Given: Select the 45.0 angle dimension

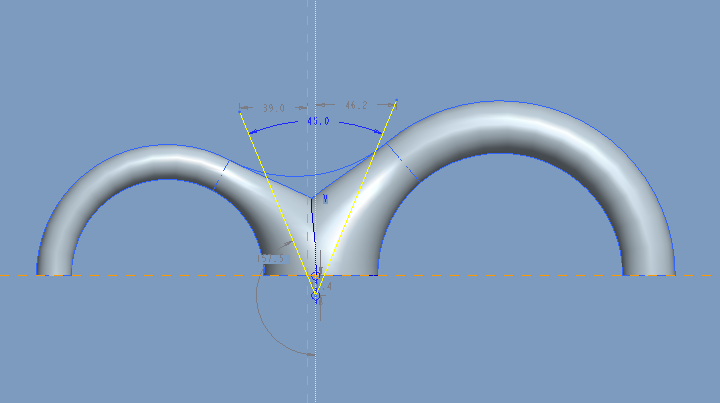Looking at the screenshot, I should pyautogui.click(x=318, y=121).
